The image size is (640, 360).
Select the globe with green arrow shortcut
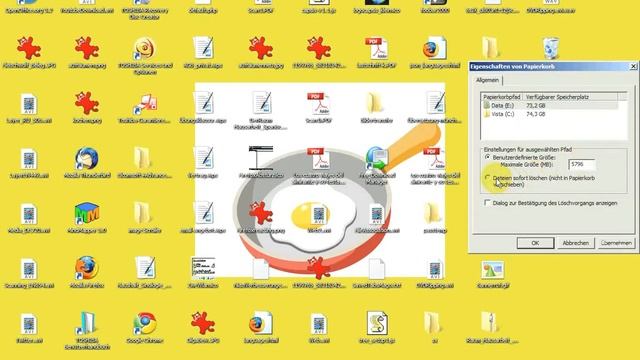click(376, 158)
